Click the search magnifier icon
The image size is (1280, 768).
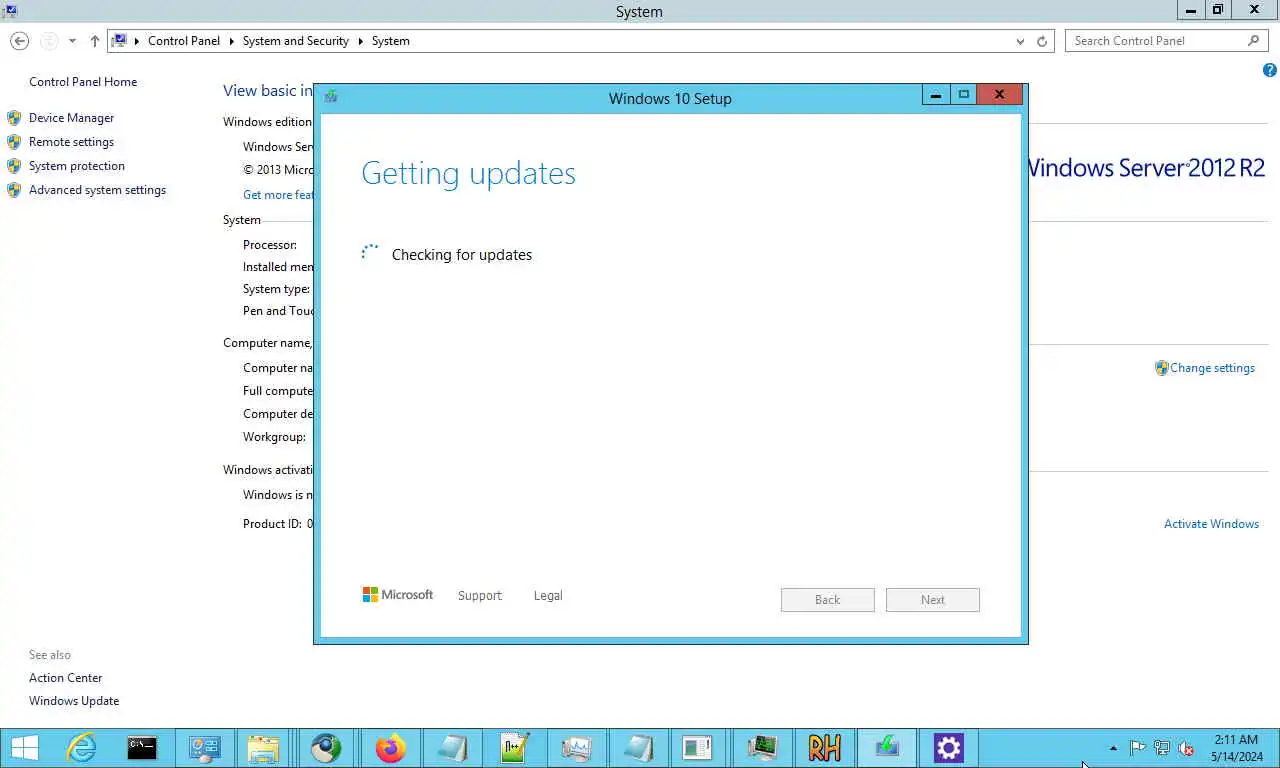[x=1253, y=41]
